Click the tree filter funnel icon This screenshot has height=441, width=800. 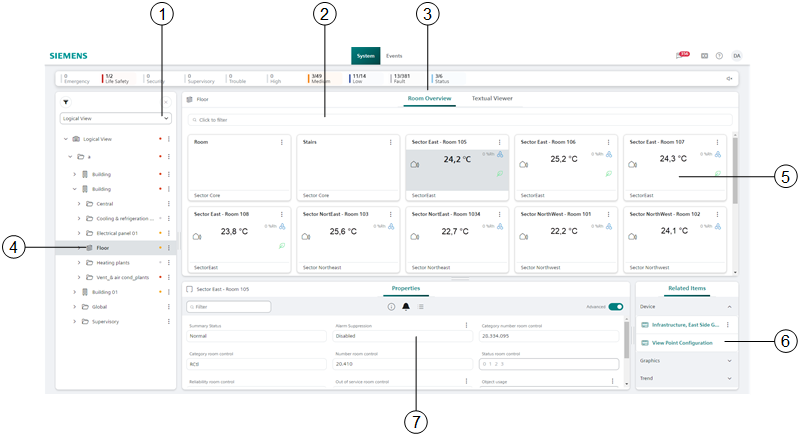(x=66, y=101)
